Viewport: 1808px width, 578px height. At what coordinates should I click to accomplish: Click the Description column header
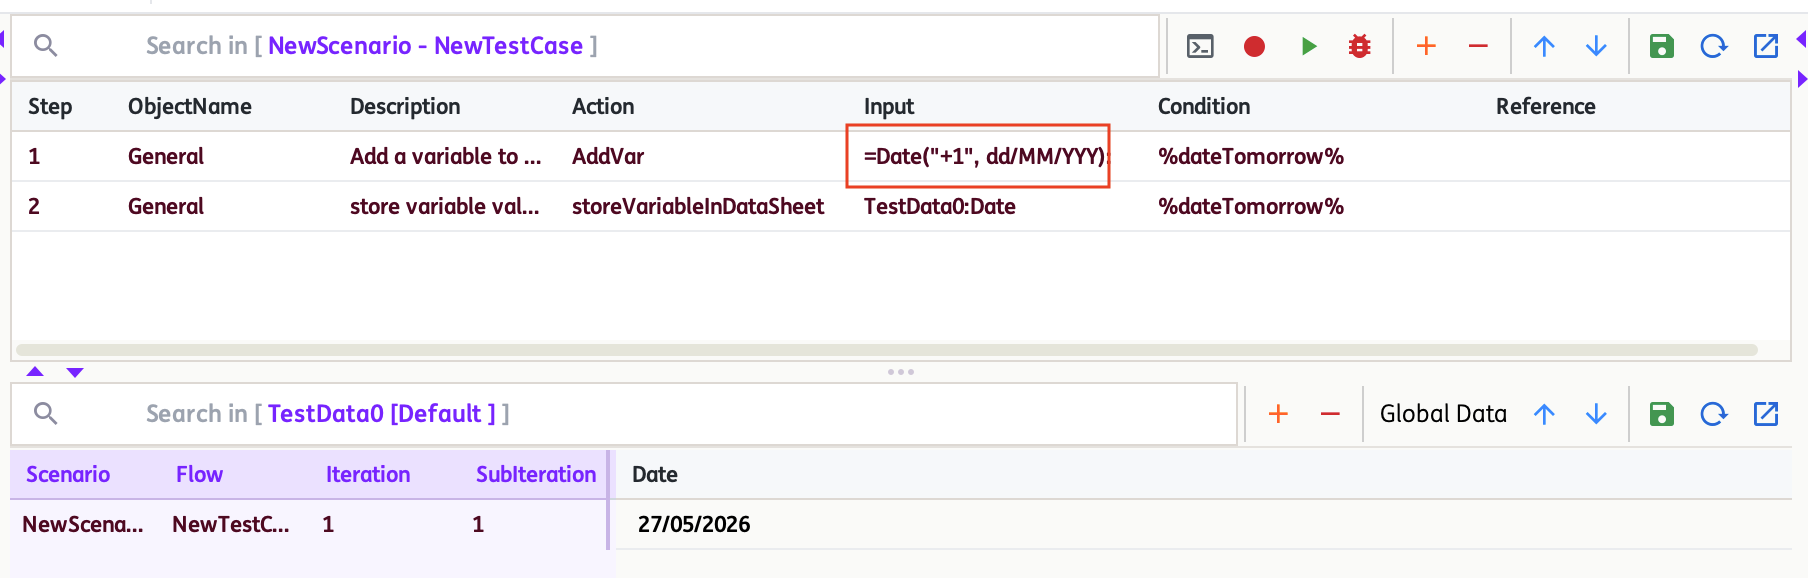click(405, 107)
